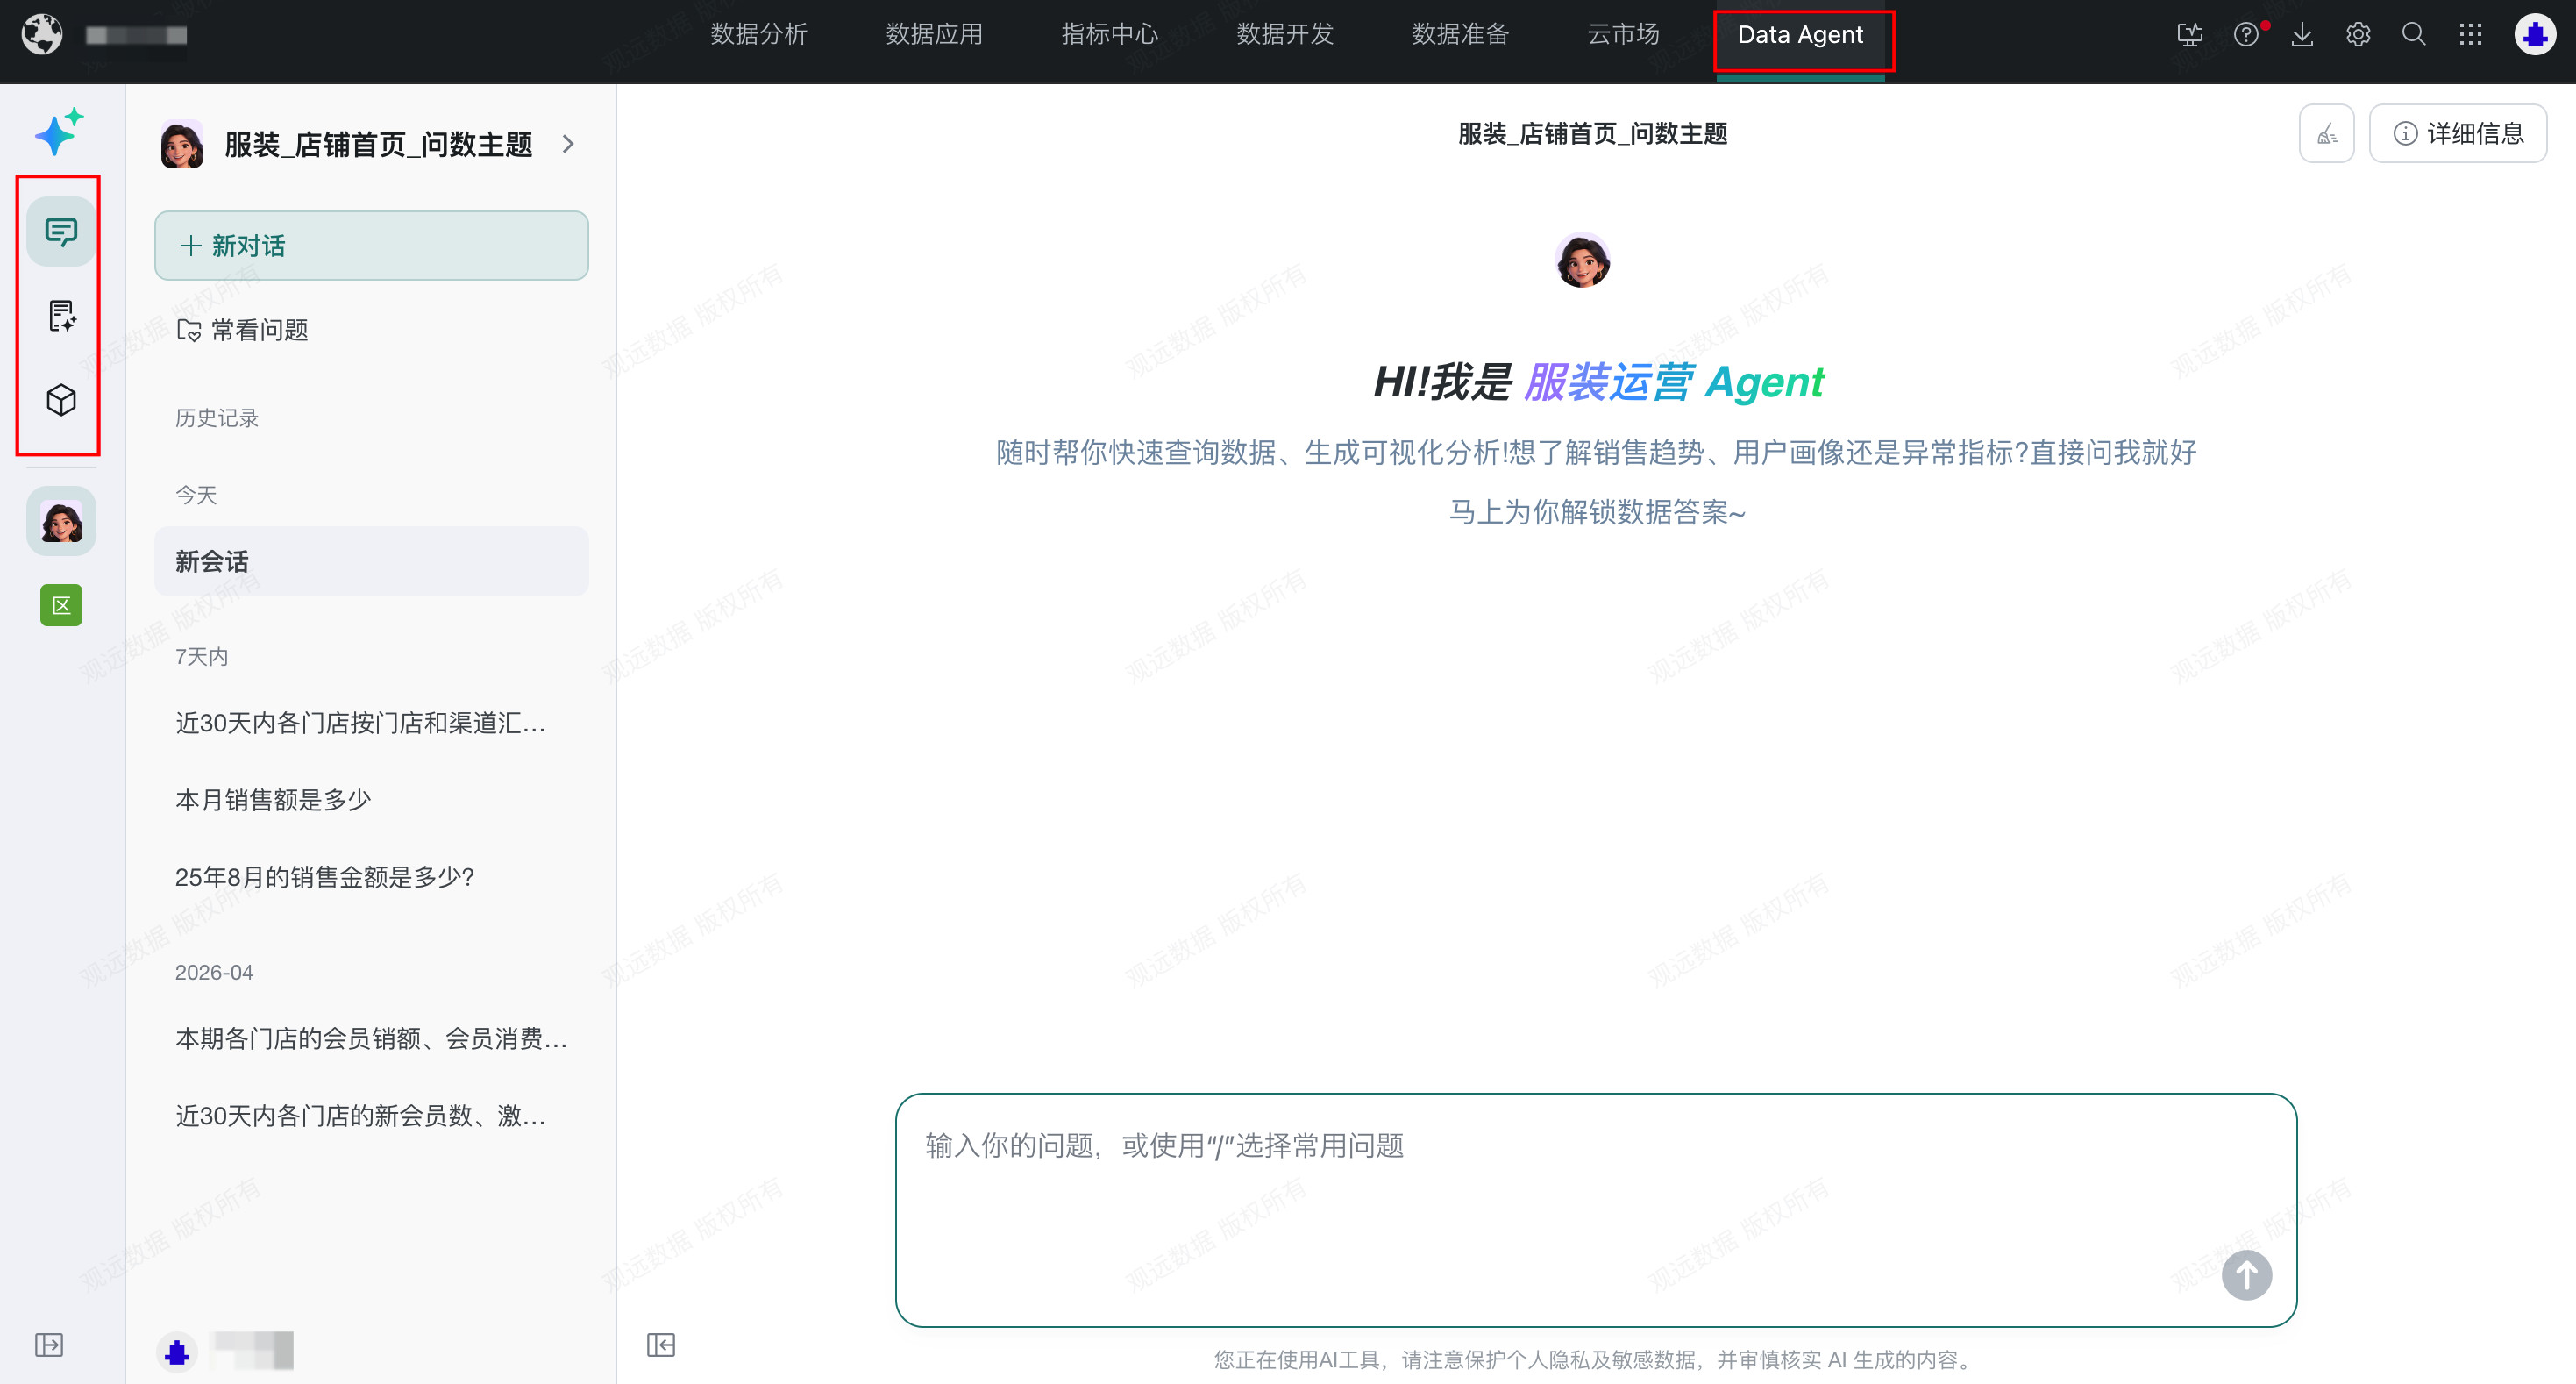Open the settings gear icon
Image resolution: width=2576 pixels, height=1384 pixels.
point(2358,35)
